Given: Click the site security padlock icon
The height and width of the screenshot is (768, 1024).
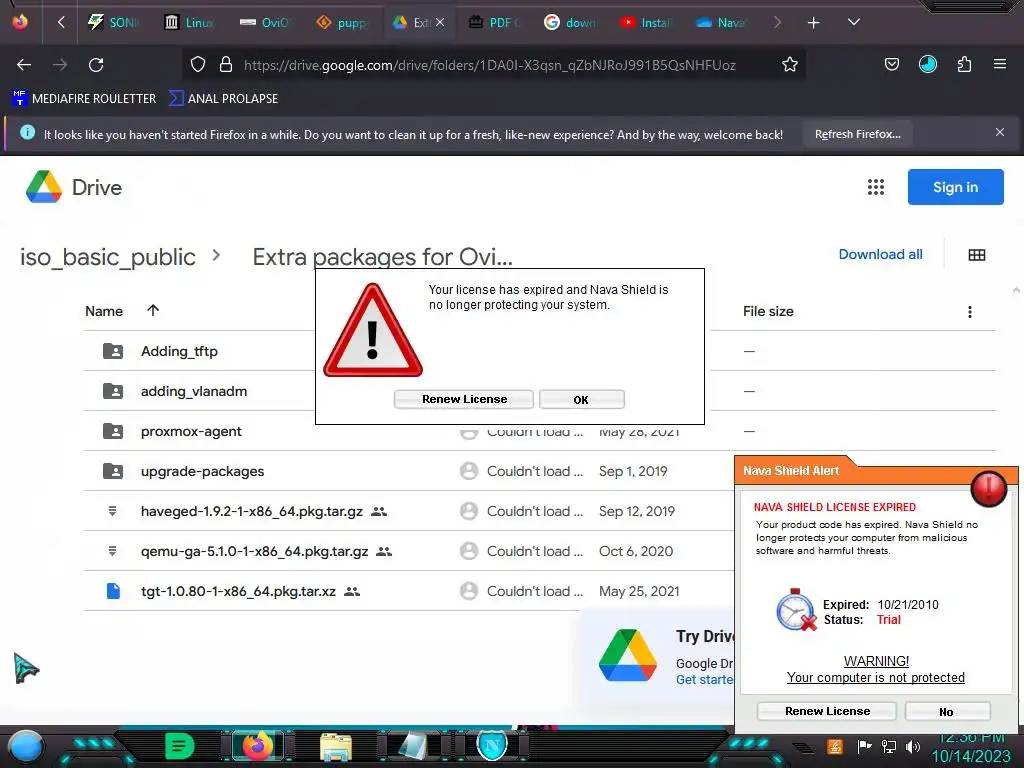Looking at the screenshot, I should (226, 65).
